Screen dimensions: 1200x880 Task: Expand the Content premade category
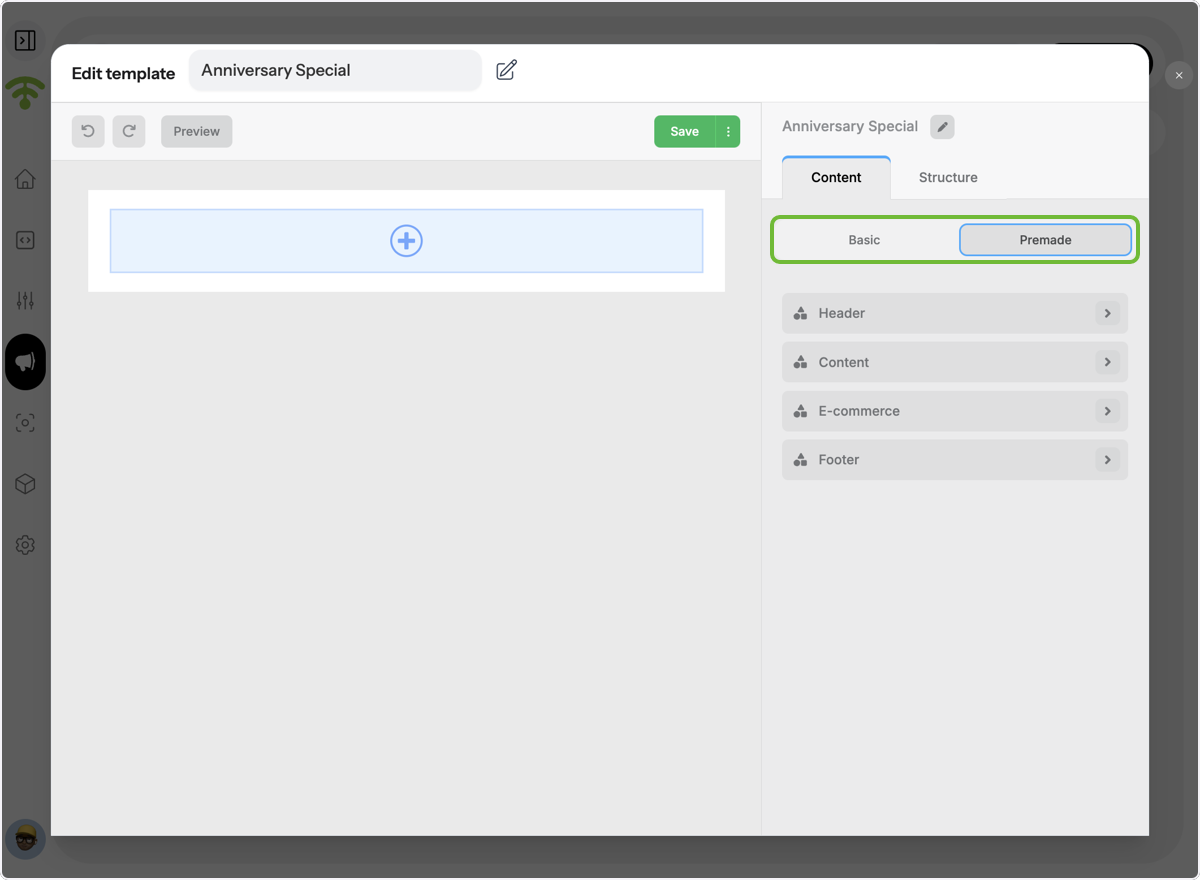click(x=955, y=362)
